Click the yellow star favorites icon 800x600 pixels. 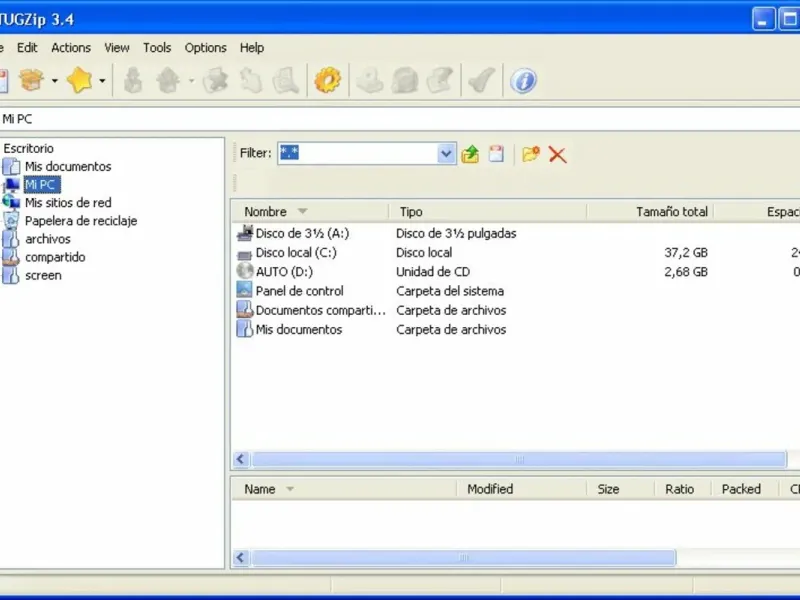tap(79, 80)
